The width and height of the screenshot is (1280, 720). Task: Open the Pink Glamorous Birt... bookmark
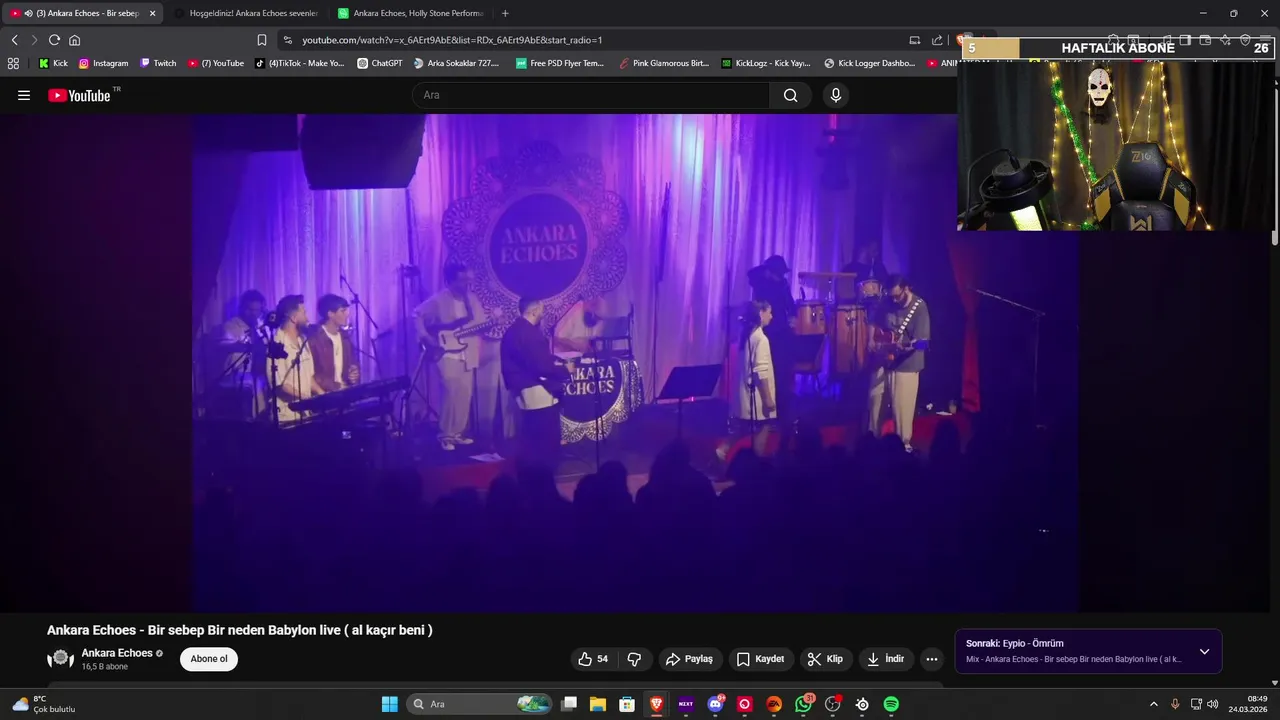click(x=664, y=63)
